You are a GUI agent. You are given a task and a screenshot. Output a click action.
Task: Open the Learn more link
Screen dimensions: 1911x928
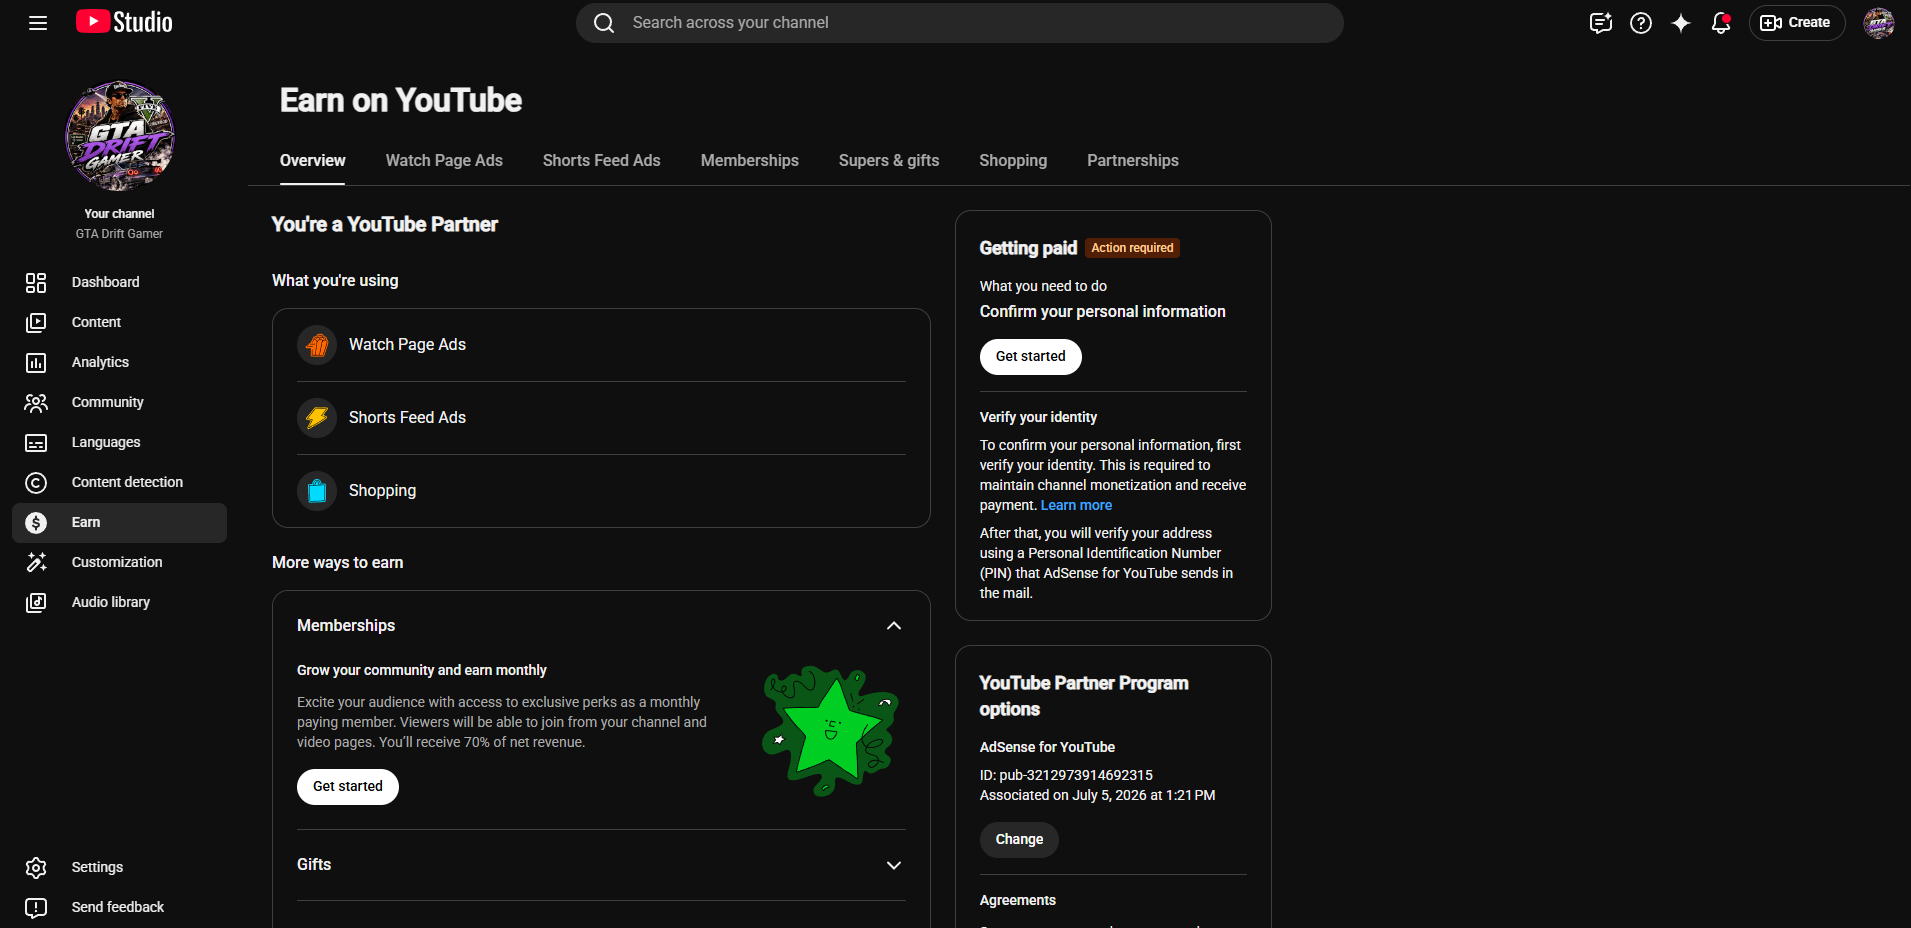(1076, 506)
